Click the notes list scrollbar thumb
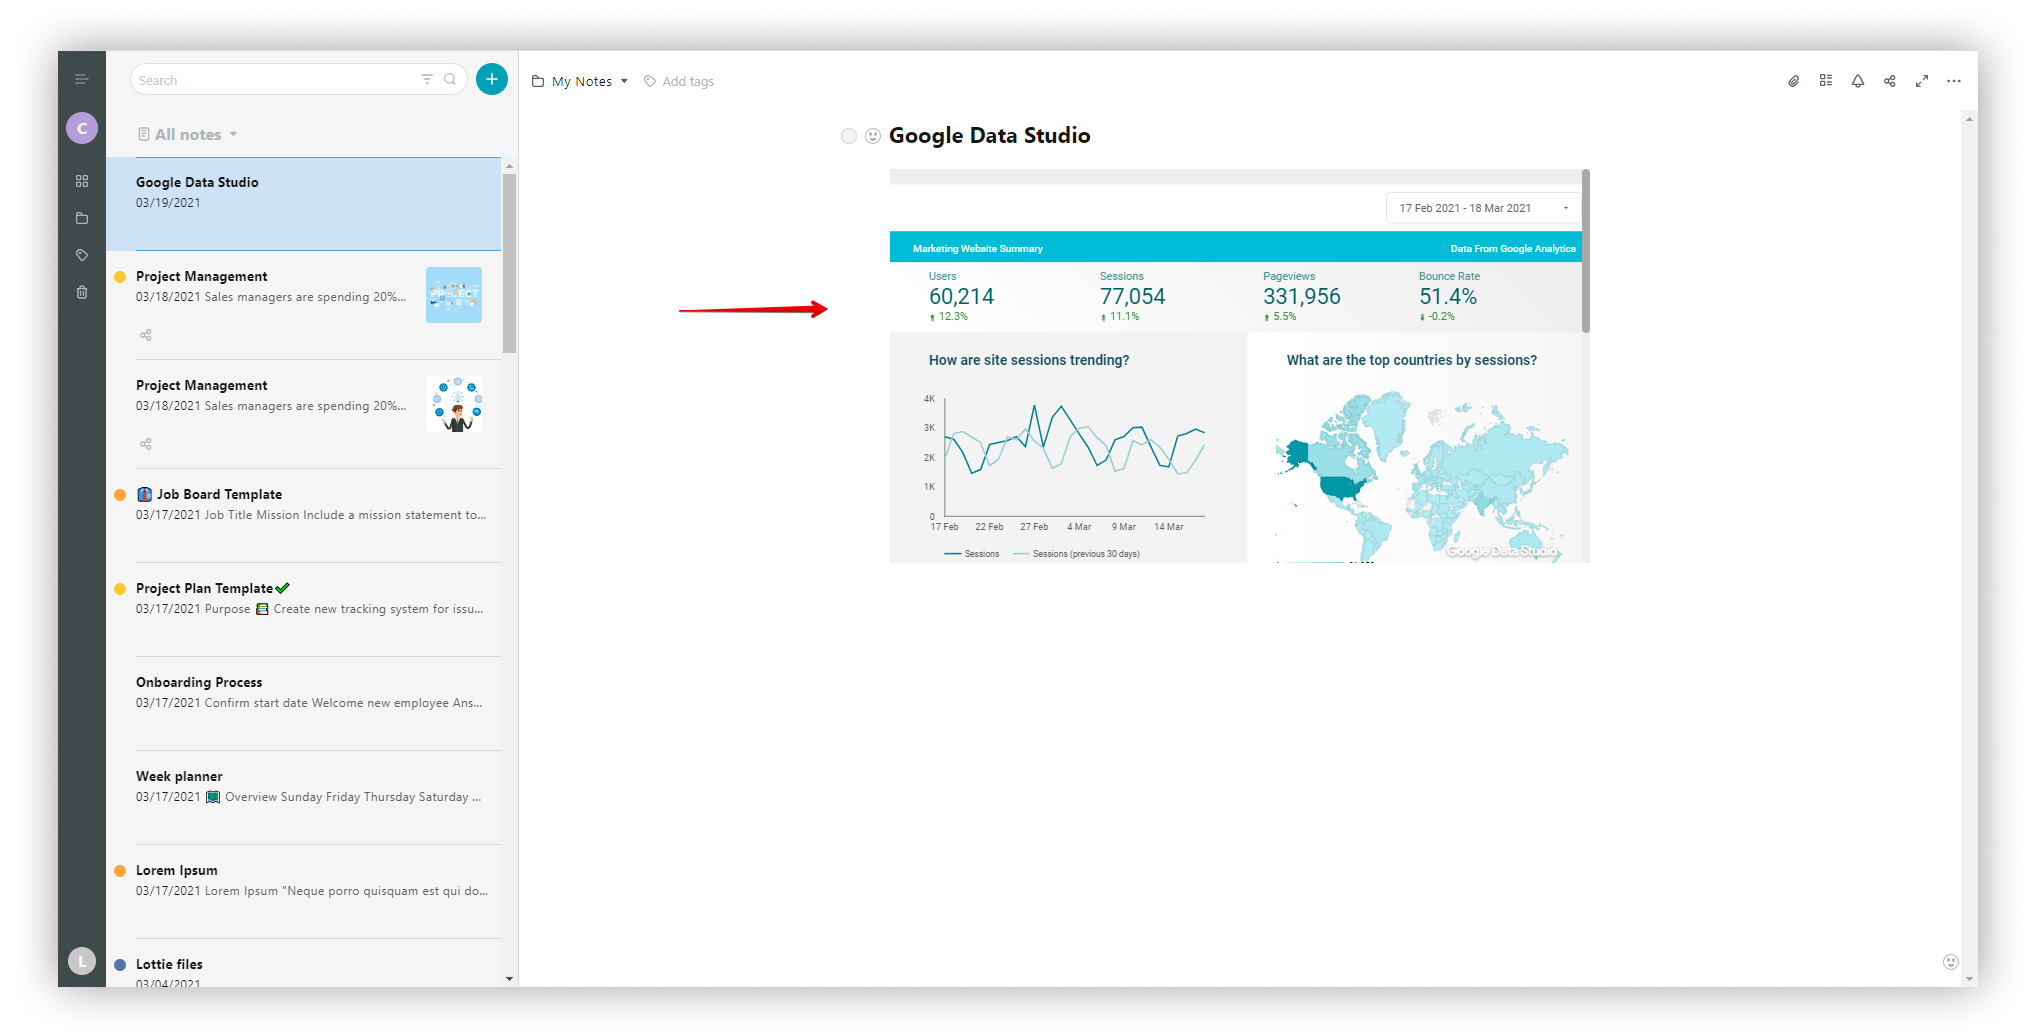This screenshot has width=2038, height=1036. (510, 263)
